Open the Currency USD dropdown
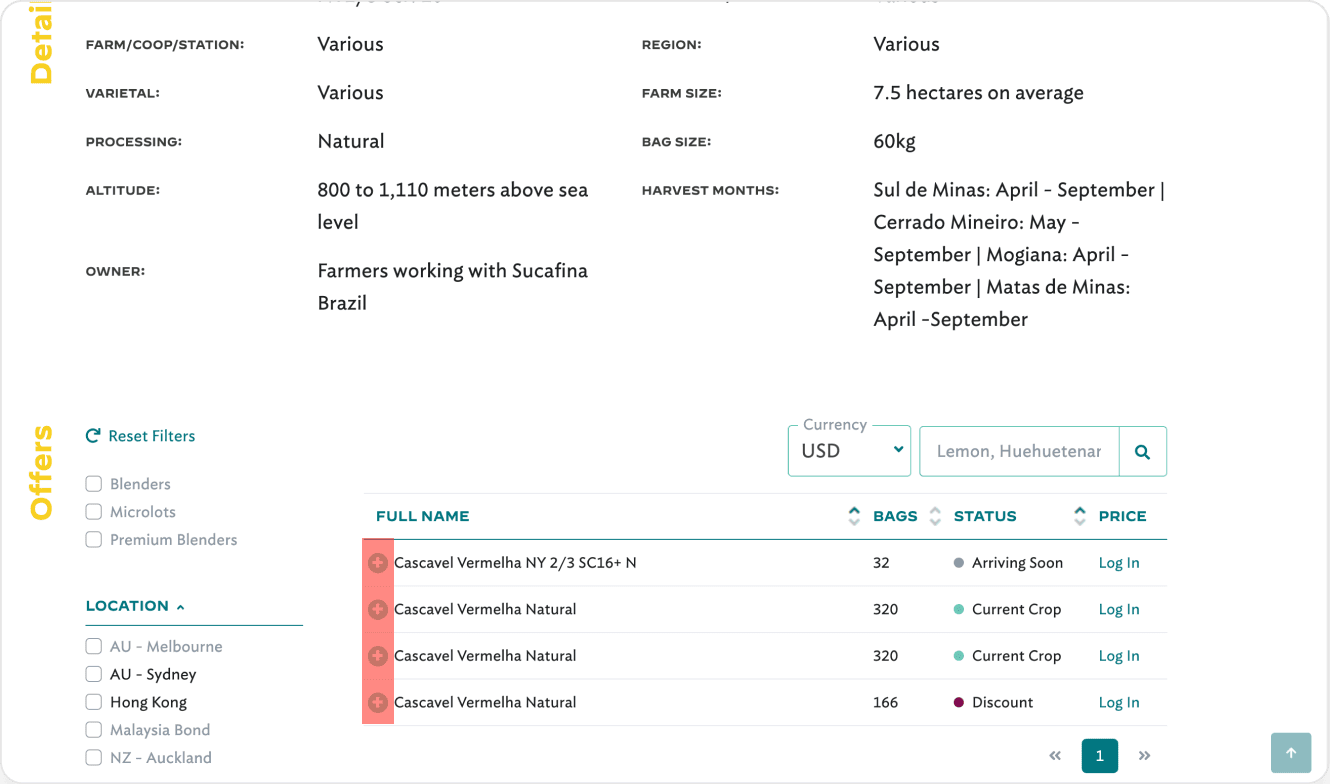This screenshot has width=1330, height=784. [849, 451]
